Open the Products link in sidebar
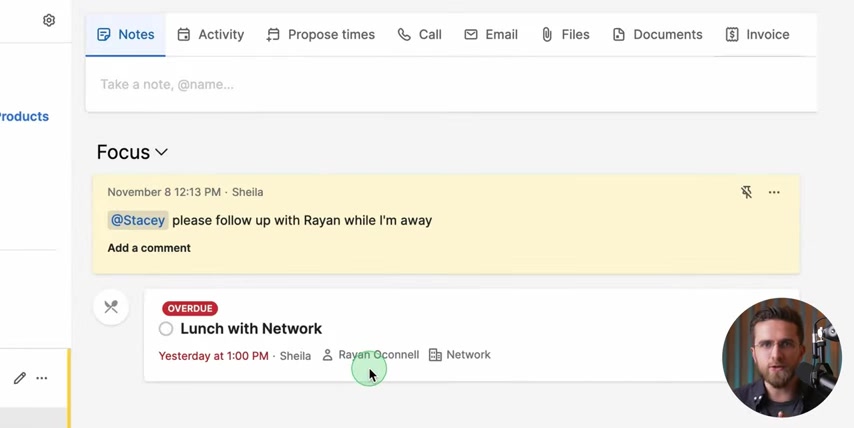854x428 pixels. coord(24,117)
